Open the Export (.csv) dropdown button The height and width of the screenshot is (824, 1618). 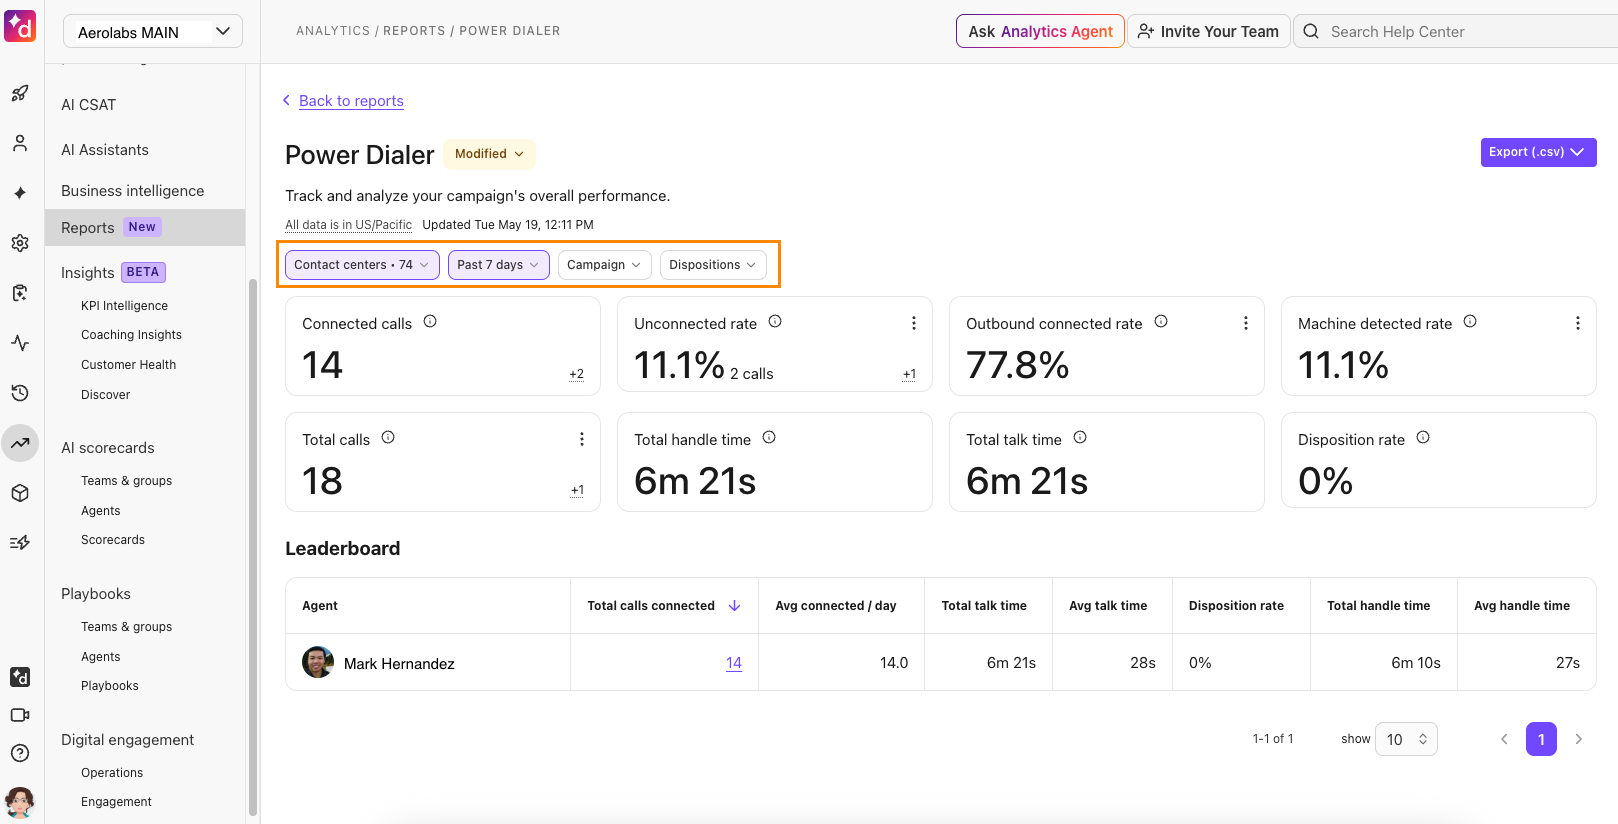click(x=1538, y=152)
